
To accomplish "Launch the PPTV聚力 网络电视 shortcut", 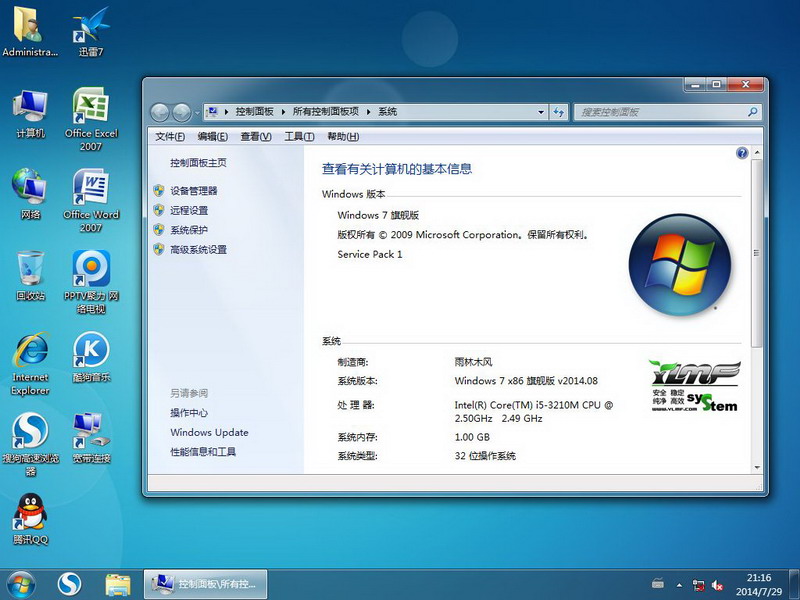I will [x=91, y=282].
